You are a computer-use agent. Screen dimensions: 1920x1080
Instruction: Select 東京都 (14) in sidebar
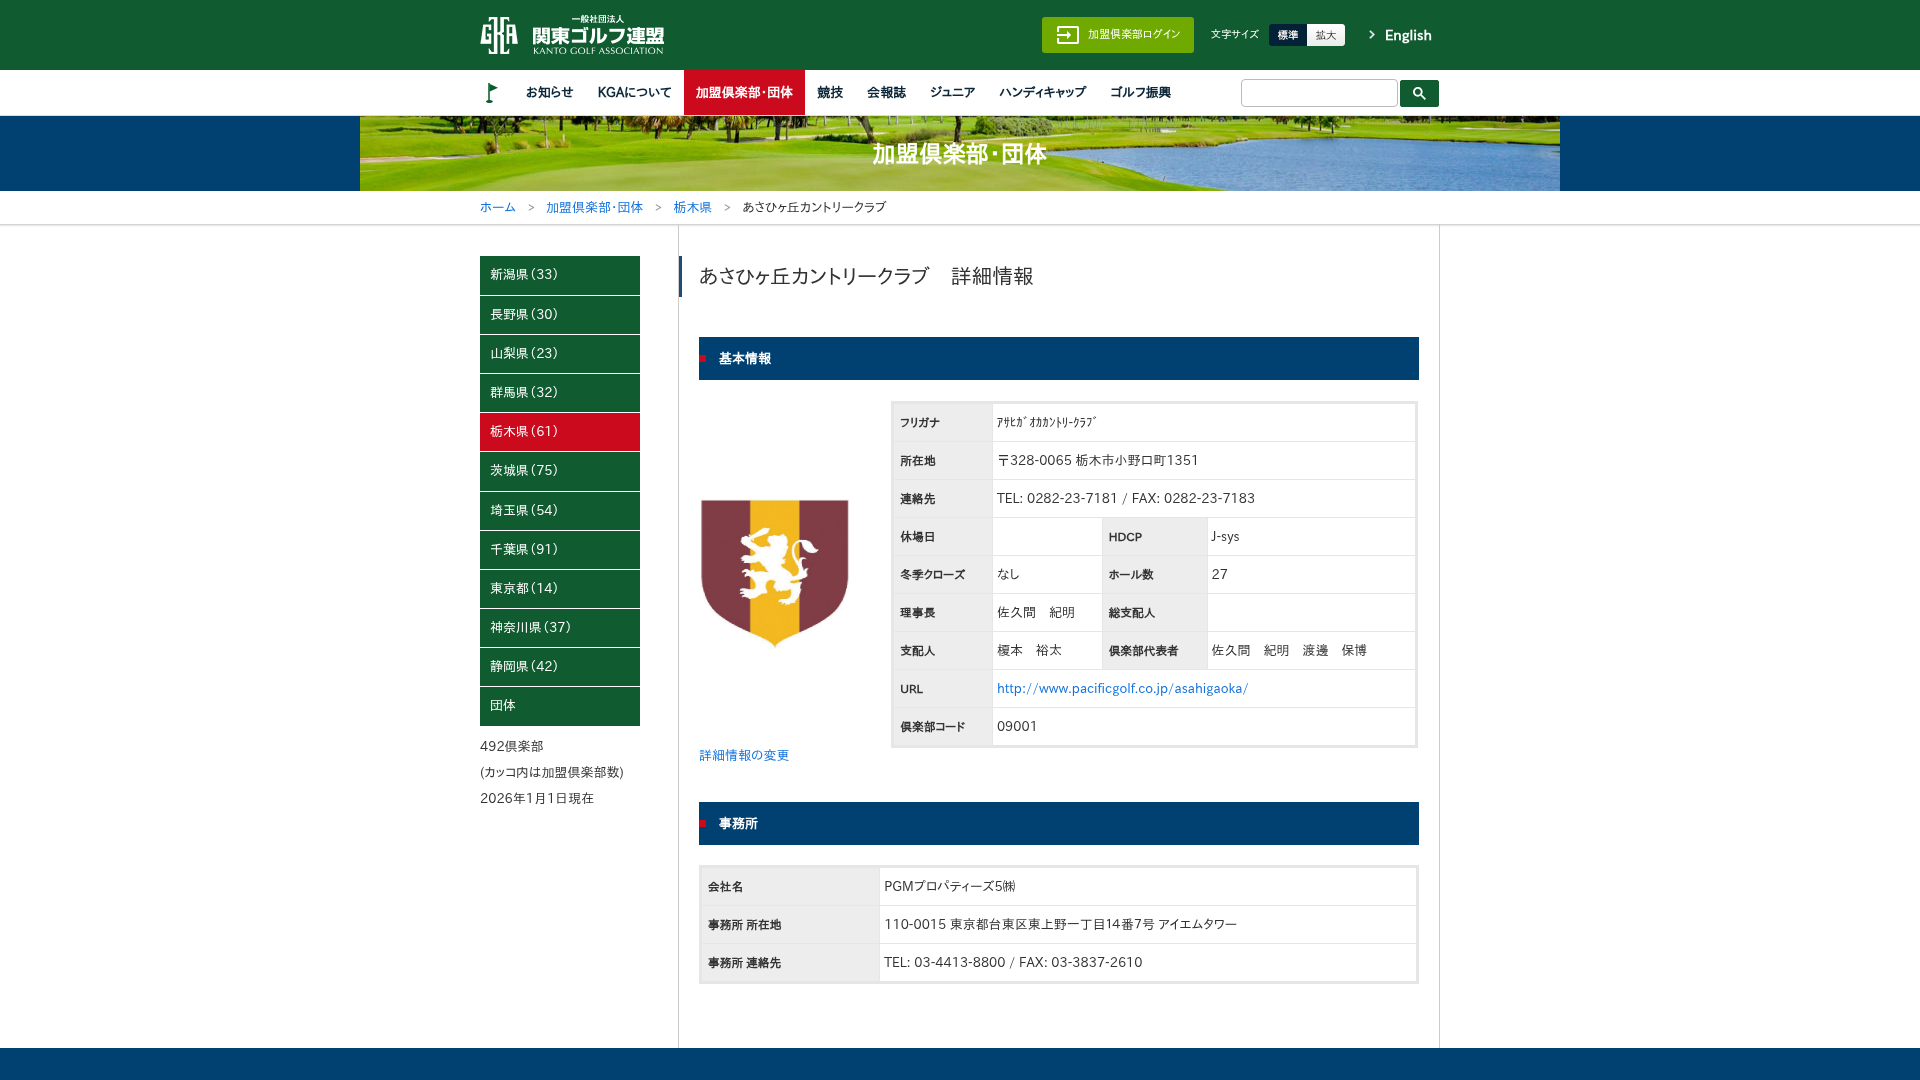tap(560, 589)
